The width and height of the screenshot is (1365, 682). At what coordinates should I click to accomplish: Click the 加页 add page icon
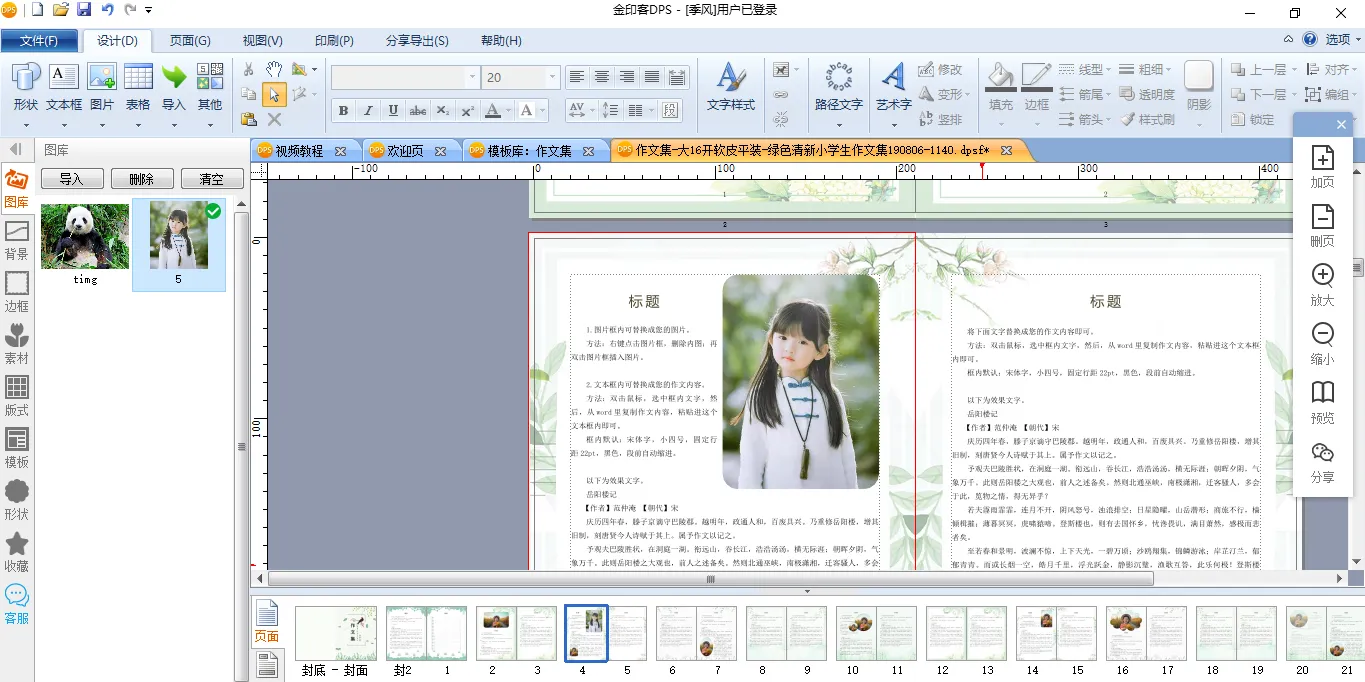(1322, 166)
